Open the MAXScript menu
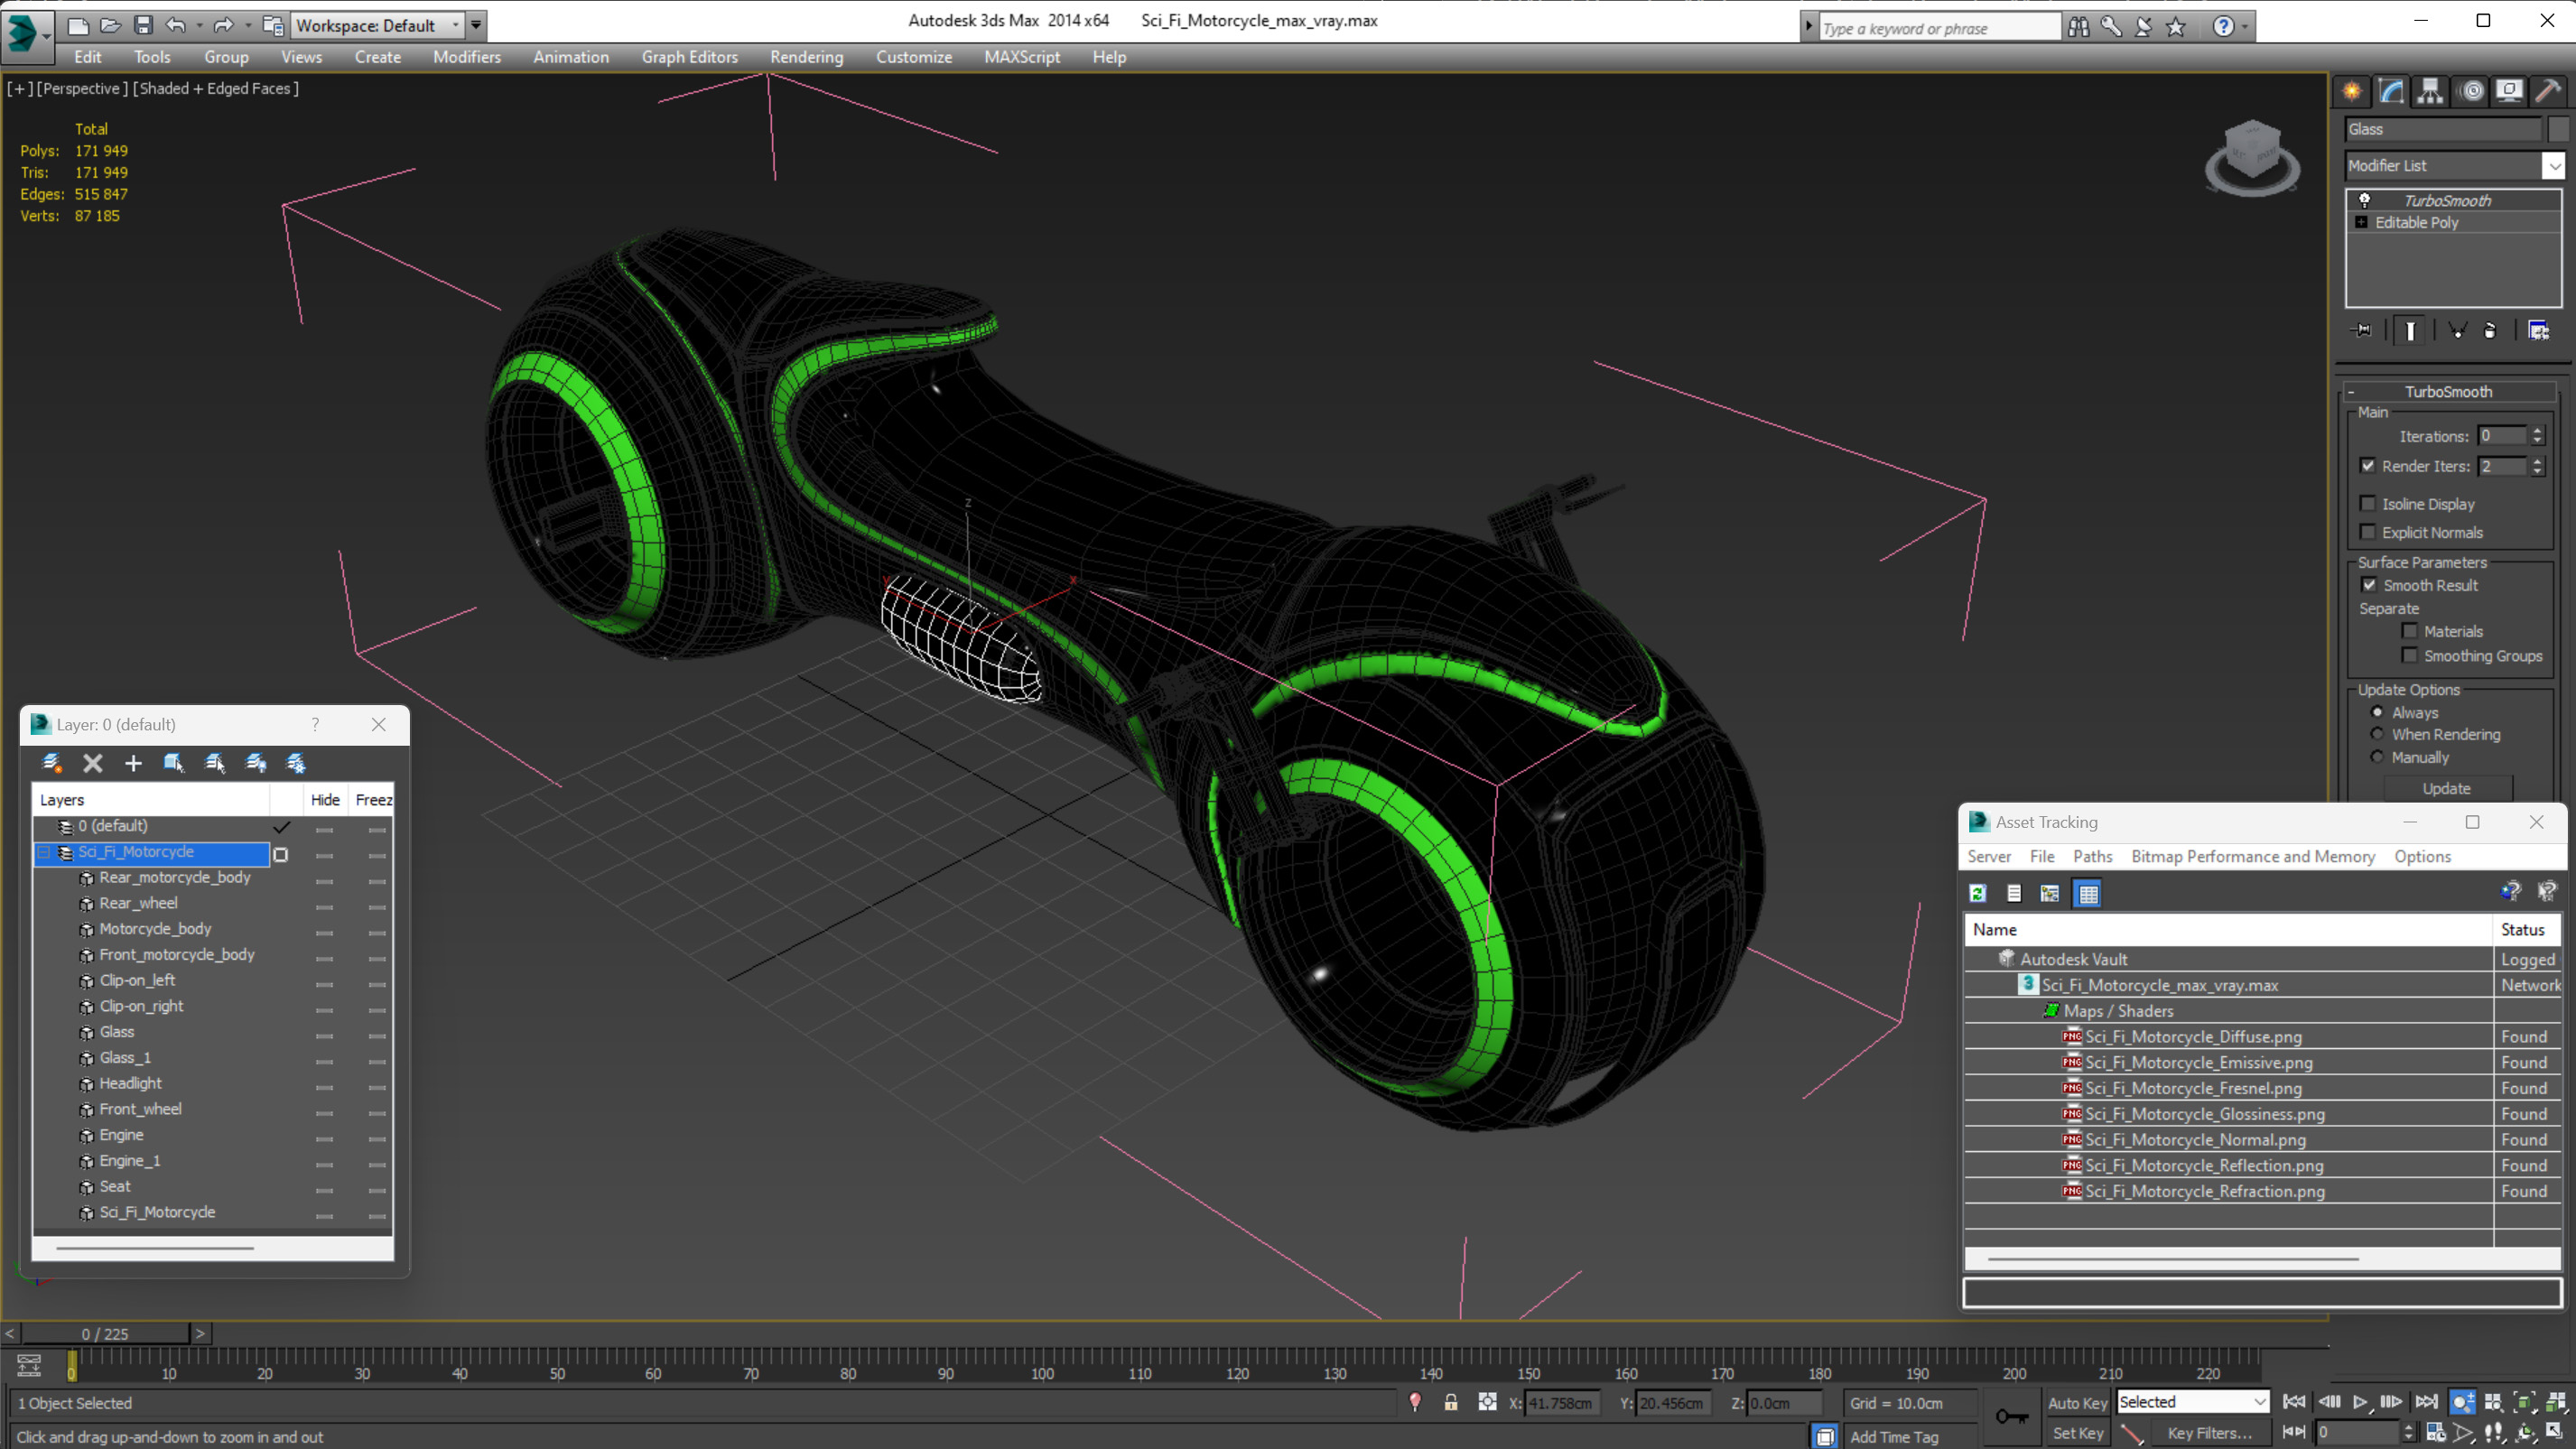Screen dimensions: 2576x1449 click(1021, 57)
